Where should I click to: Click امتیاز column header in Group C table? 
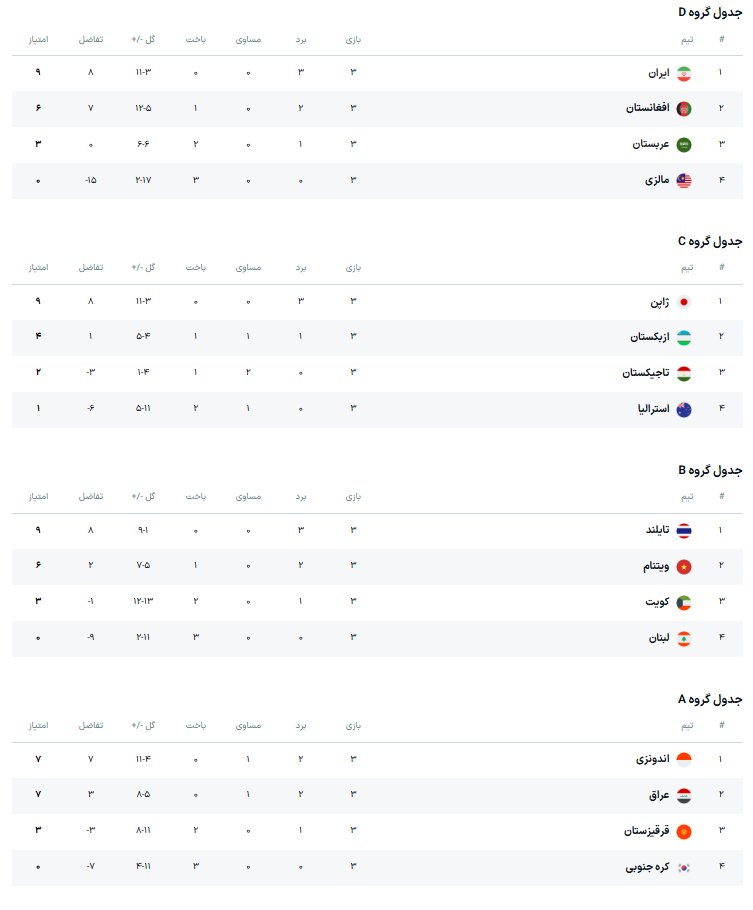point(38,268)
